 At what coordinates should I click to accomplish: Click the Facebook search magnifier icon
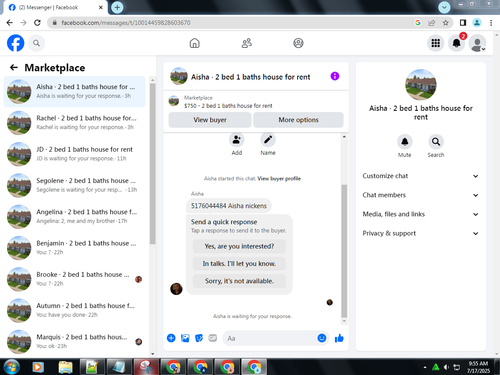(36, 43)
